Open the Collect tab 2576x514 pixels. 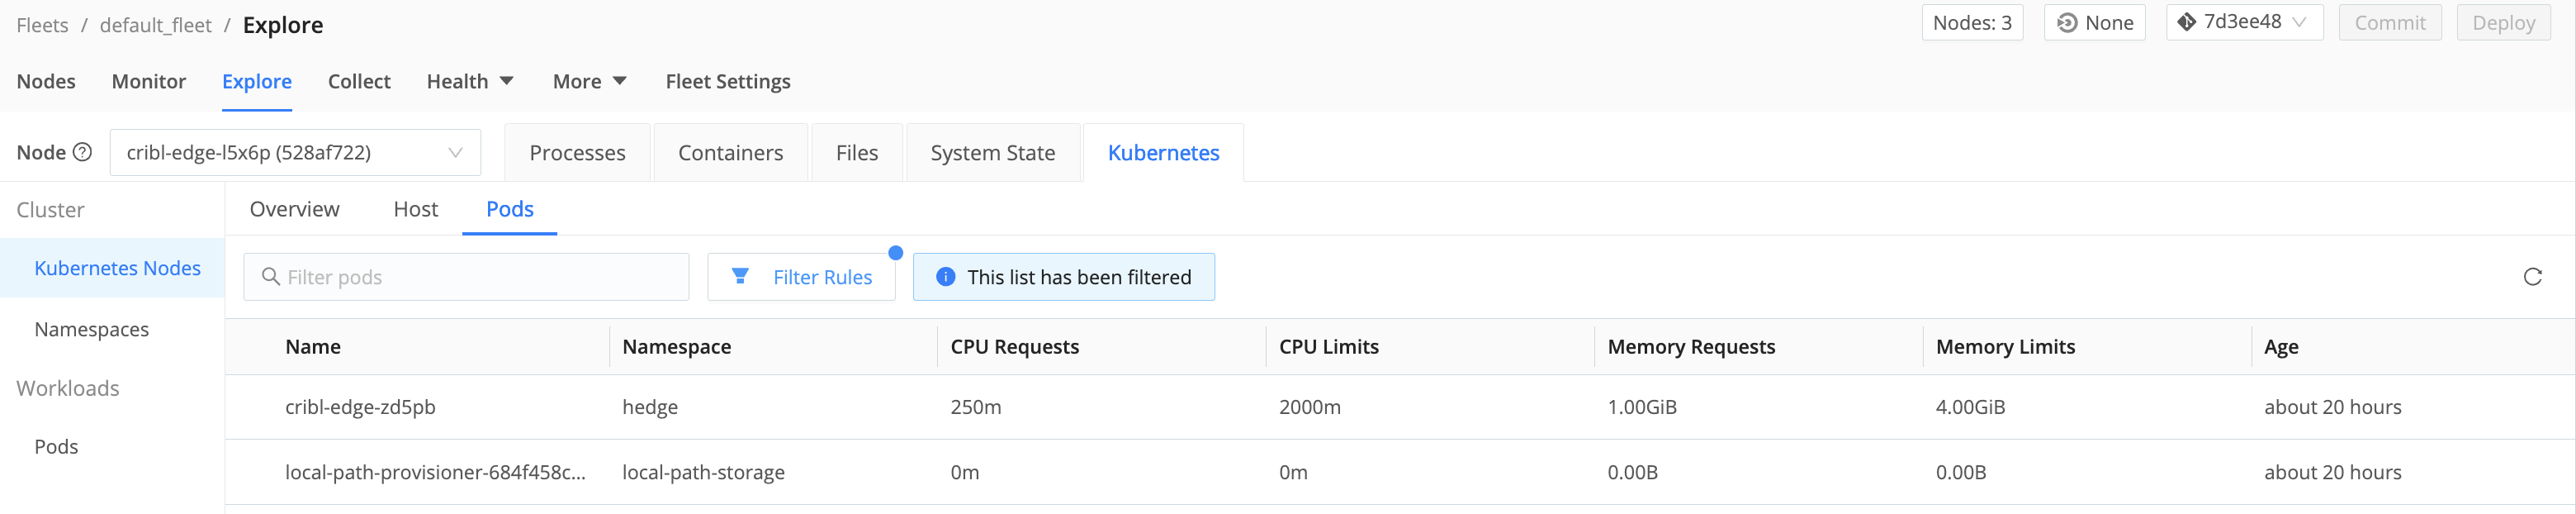coord(359,81)
